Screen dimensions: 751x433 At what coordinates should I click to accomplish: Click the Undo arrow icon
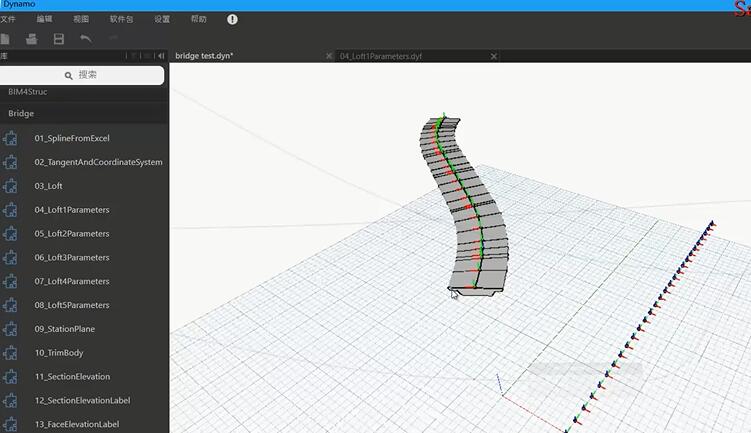[x=86, y=38]
